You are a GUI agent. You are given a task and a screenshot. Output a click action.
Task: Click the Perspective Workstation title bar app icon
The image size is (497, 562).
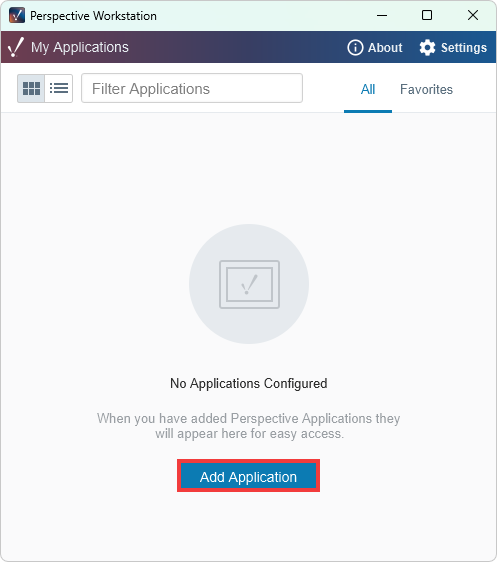17,15
